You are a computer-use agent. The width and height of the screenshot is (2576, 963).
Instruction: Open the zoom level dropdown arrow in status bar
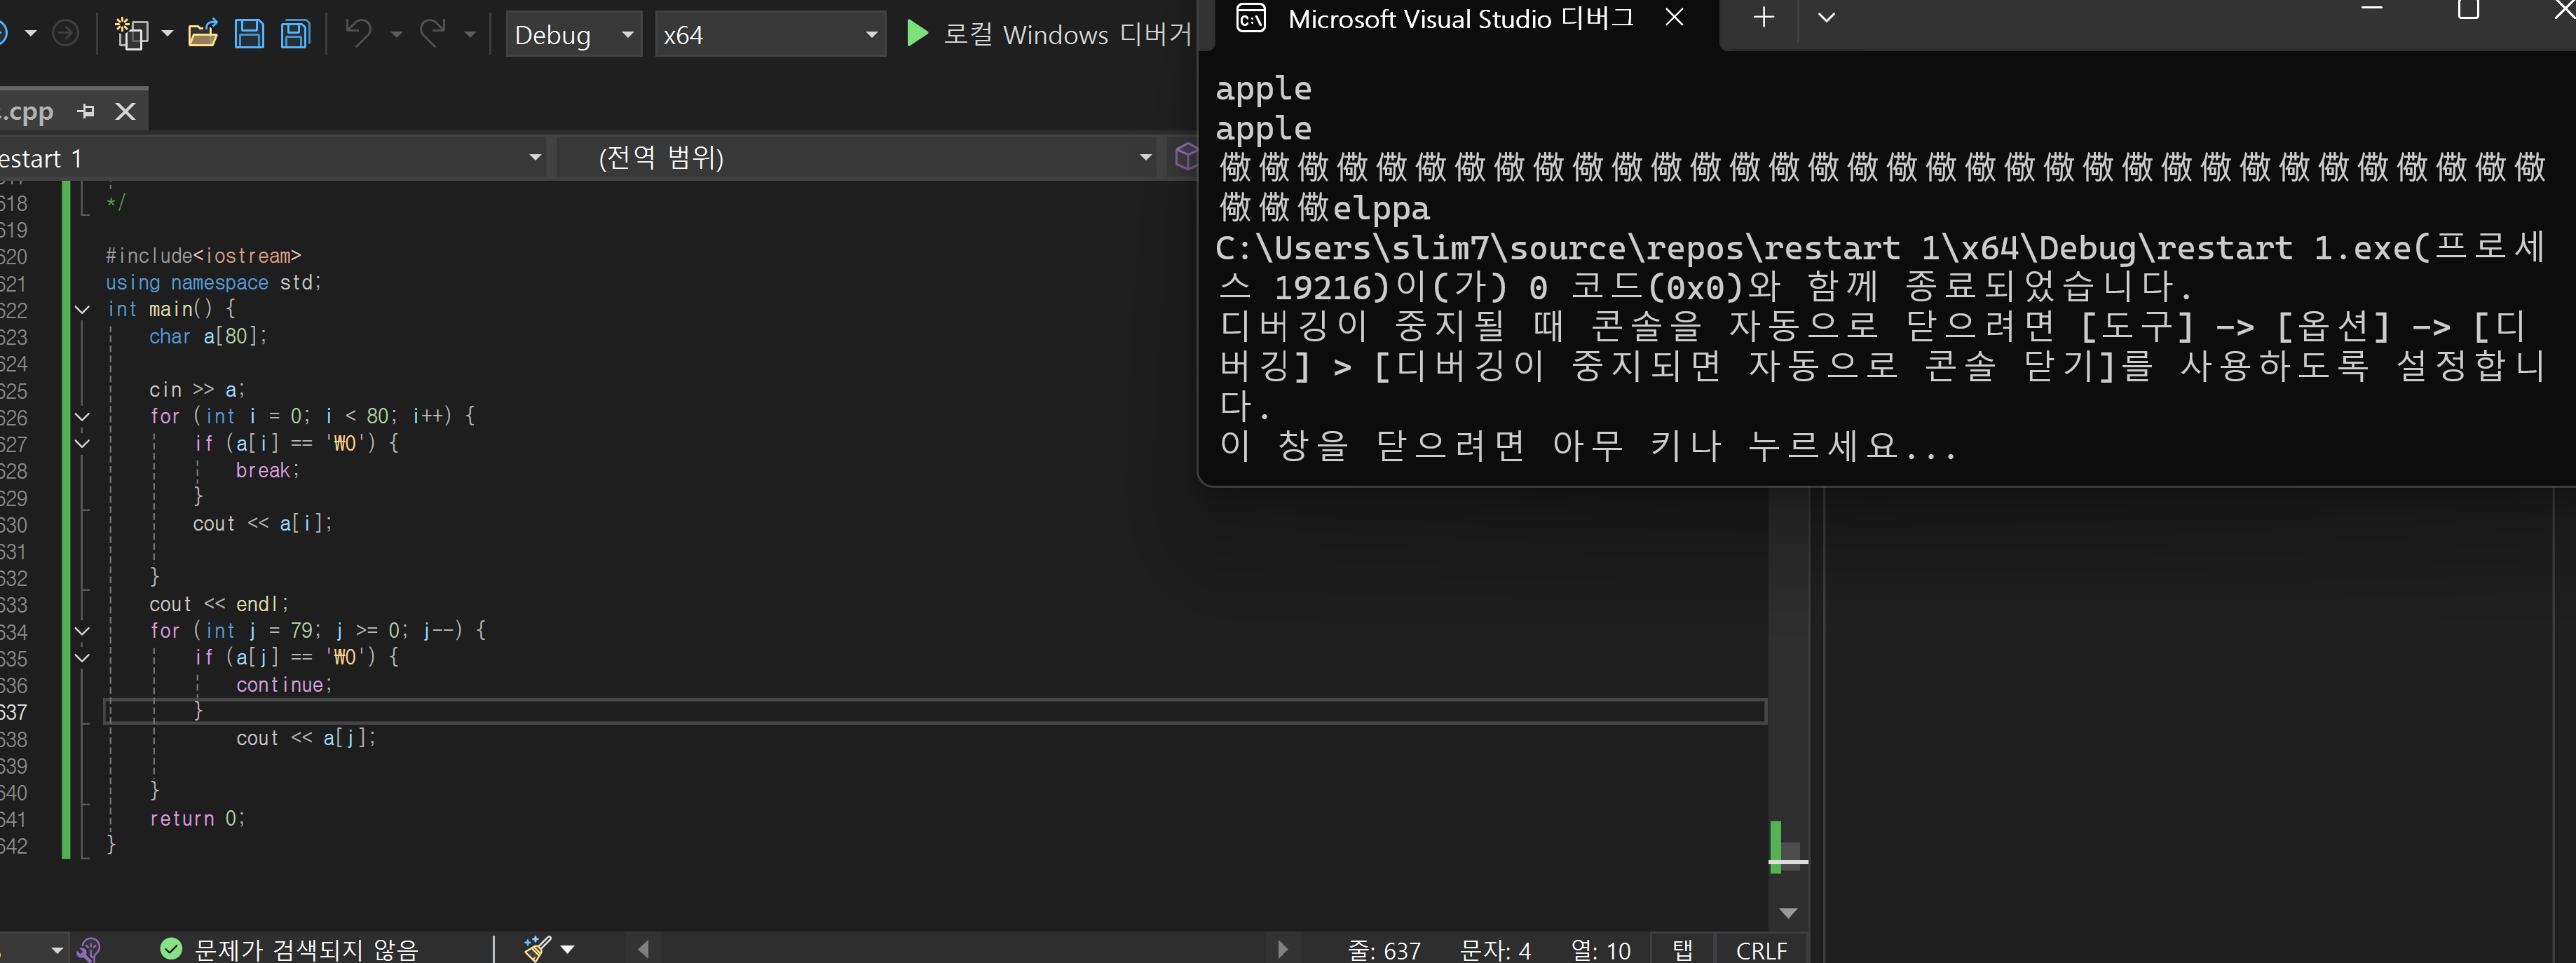tap(57, 949)
